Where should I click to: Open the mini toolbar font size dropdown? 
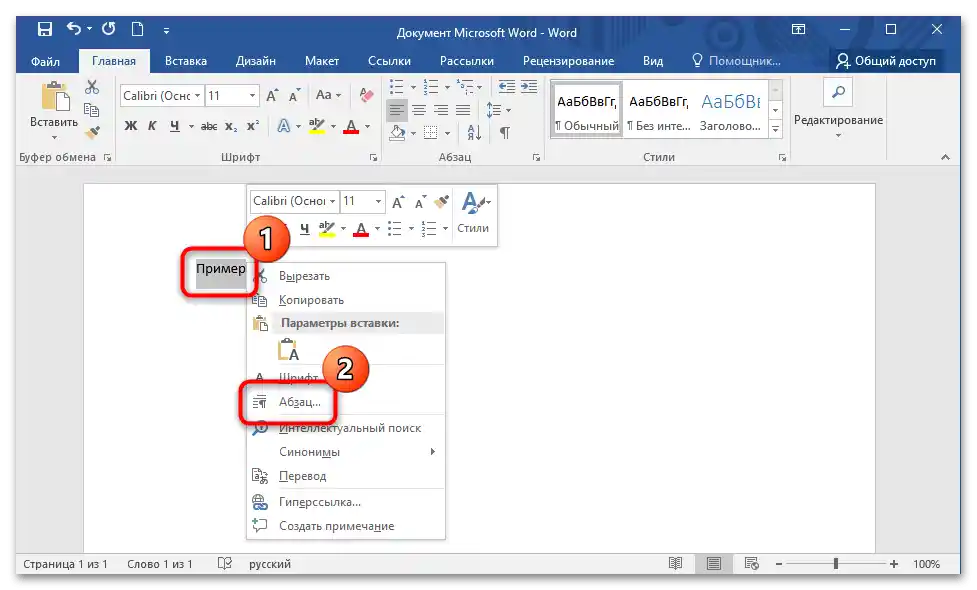tap(378, 201)
